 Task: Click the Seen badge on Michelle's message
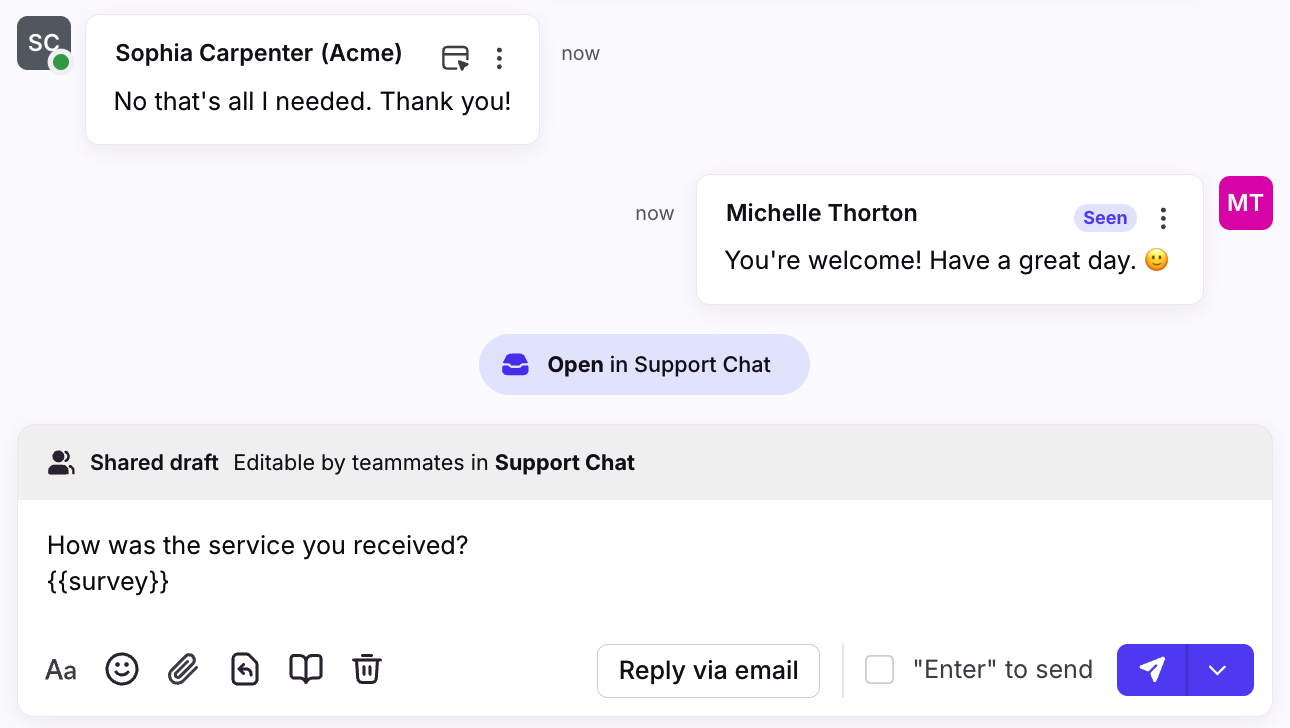[x=1105, y=218]
